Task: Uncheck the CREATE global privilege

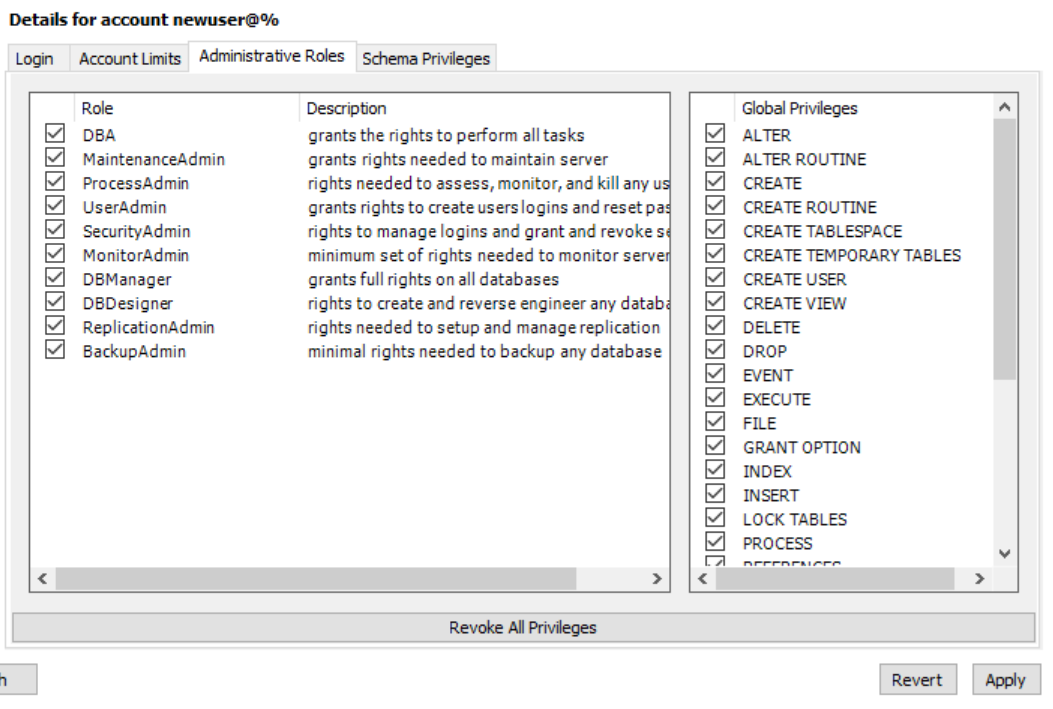Action: pos(715,182)
